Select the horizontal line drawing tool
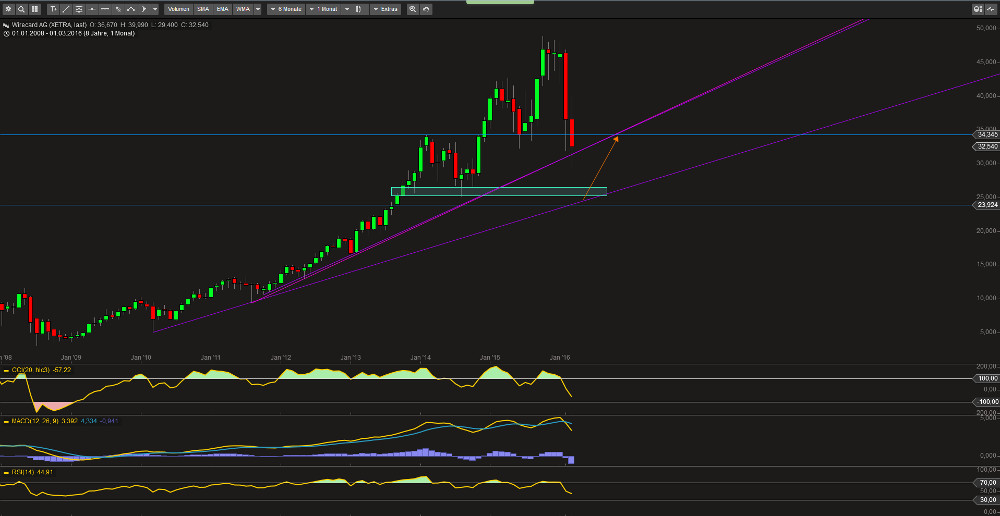The image size is (1000, 516). click(105, 9)
